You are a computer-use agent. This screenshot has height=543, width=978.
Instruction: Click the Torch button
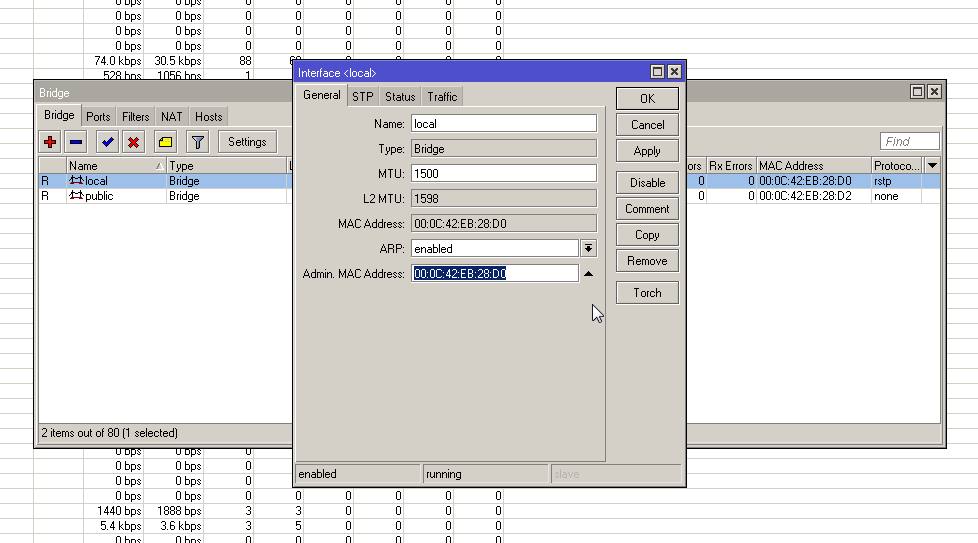point(647,293)
